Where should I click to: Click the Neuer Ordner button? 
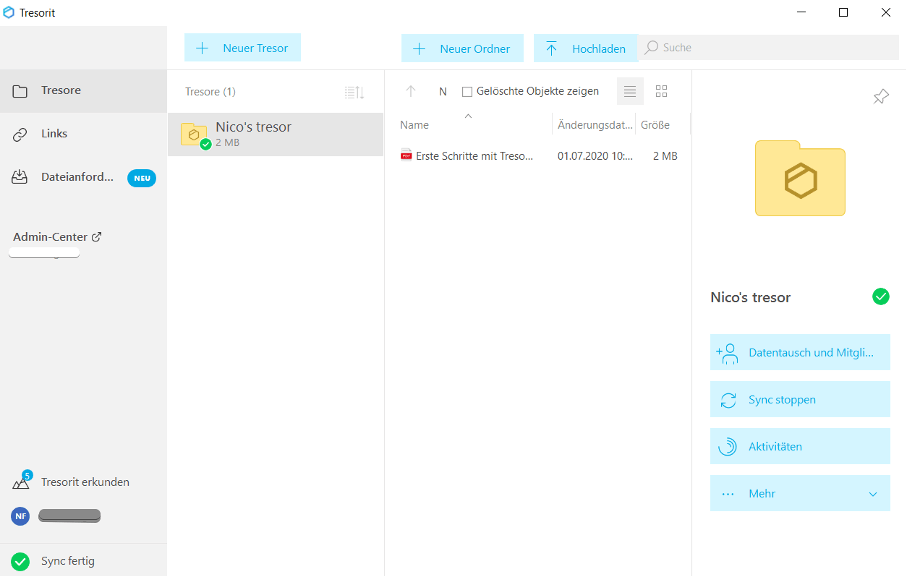(462, 49)
